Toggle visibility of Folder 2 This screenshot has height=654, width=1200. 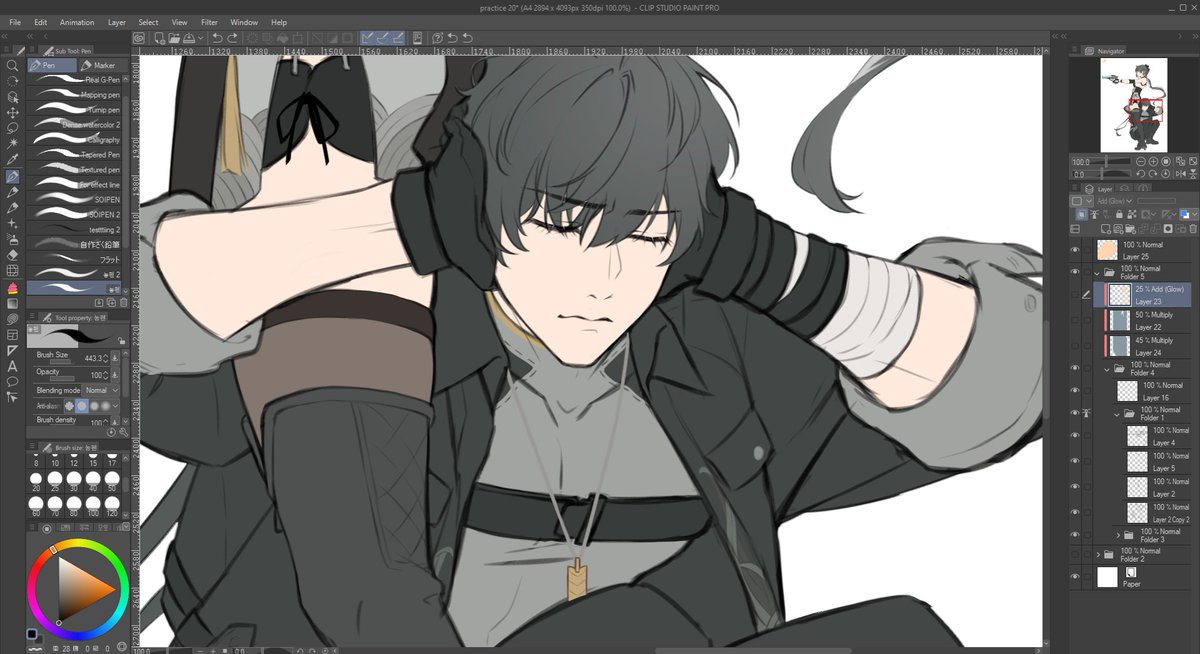click(1075, 554)
